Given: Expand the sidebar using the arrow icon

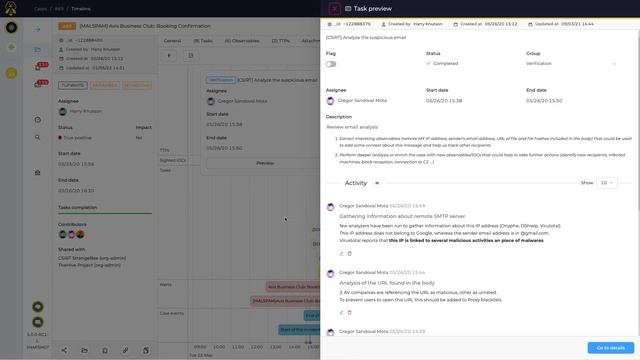Looking at the screenshot, I should pyautogui.click(x=38, y=29).
